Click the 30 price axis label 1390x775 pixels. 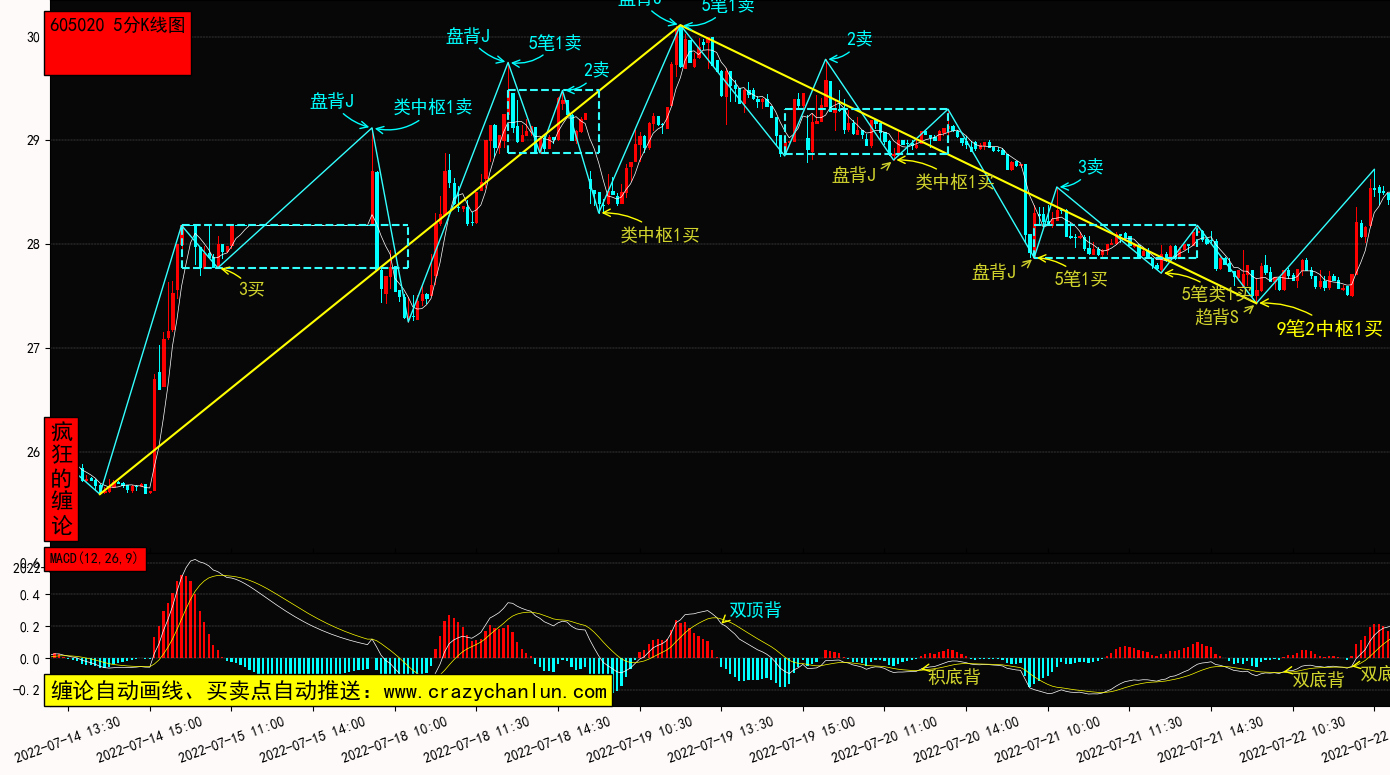click(x=33, y=37)
